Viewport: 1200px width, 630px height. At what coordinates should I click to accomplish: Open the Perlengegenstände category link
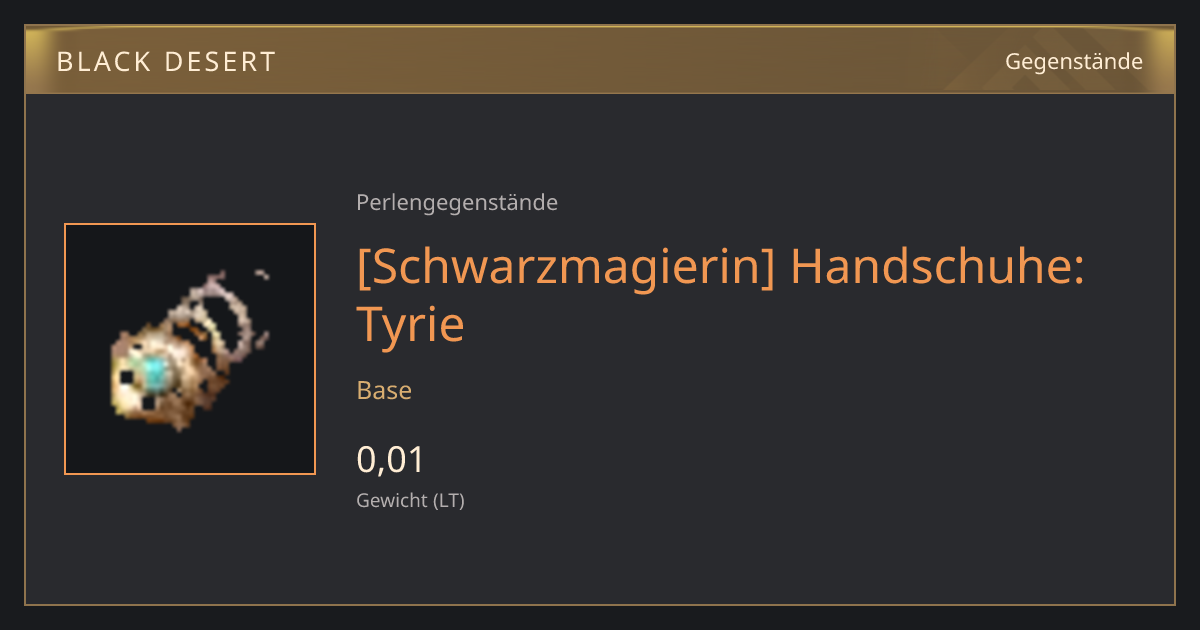click(x=457, y=203)
